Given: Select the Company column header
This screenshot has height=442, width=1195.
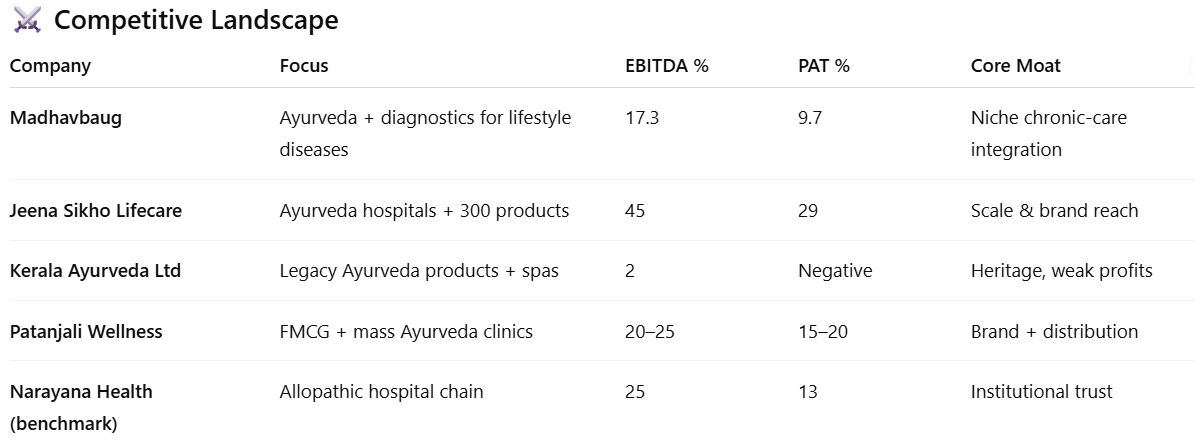Looking at the screenshot, I should pos(50,66).
